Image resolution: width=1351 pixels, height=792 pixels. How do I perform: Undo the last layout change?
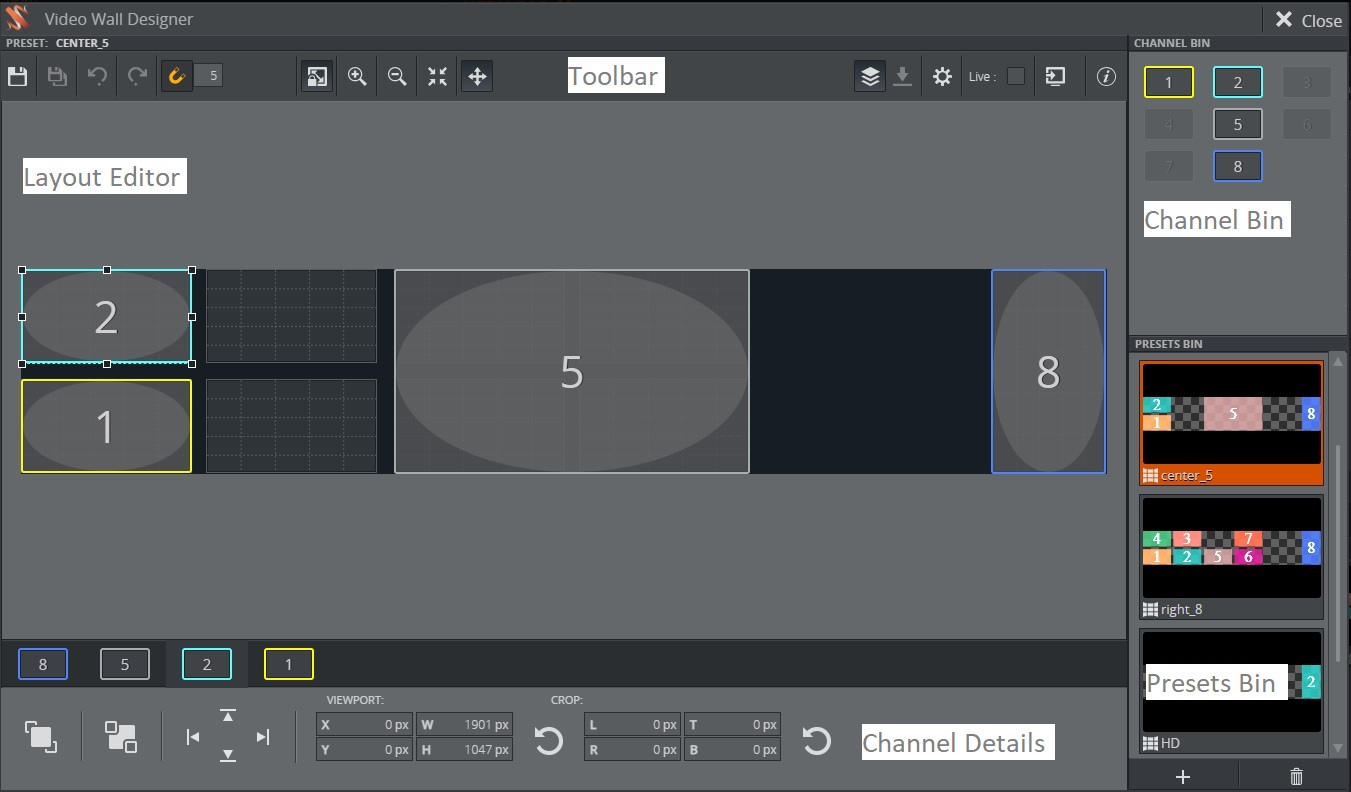click(x=97, y=75)
